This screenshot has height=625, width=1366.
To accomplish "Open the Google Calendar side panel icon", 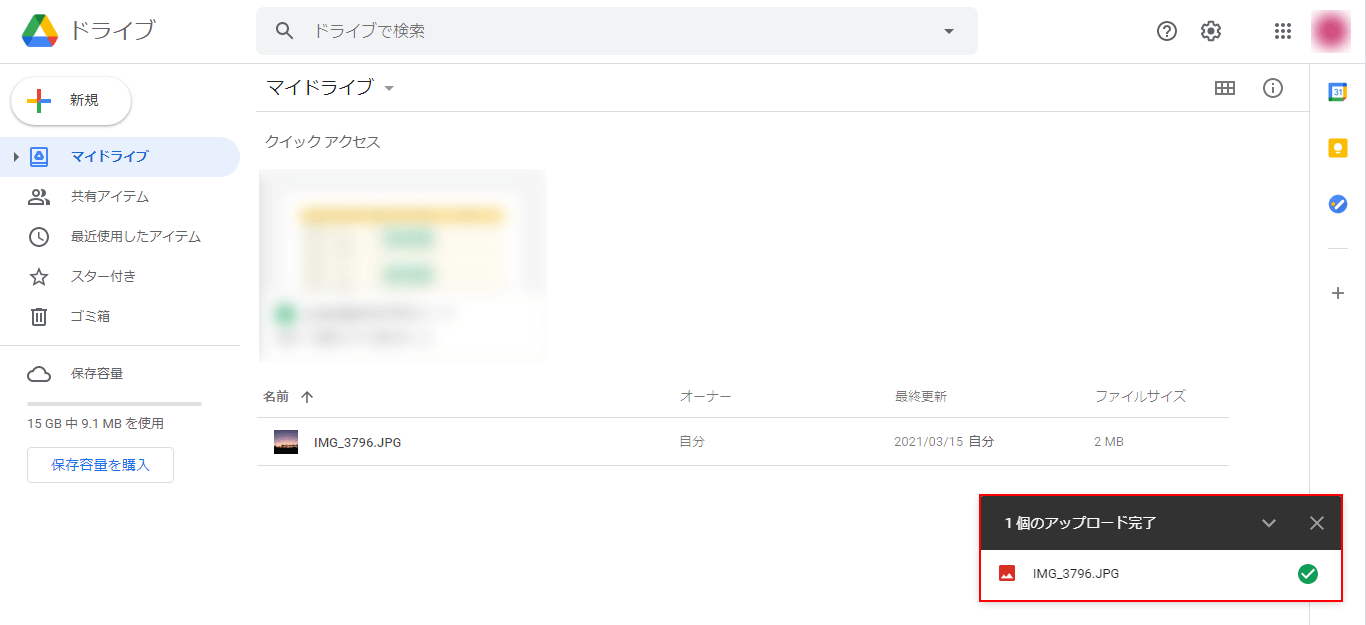I will (1338, 92).
